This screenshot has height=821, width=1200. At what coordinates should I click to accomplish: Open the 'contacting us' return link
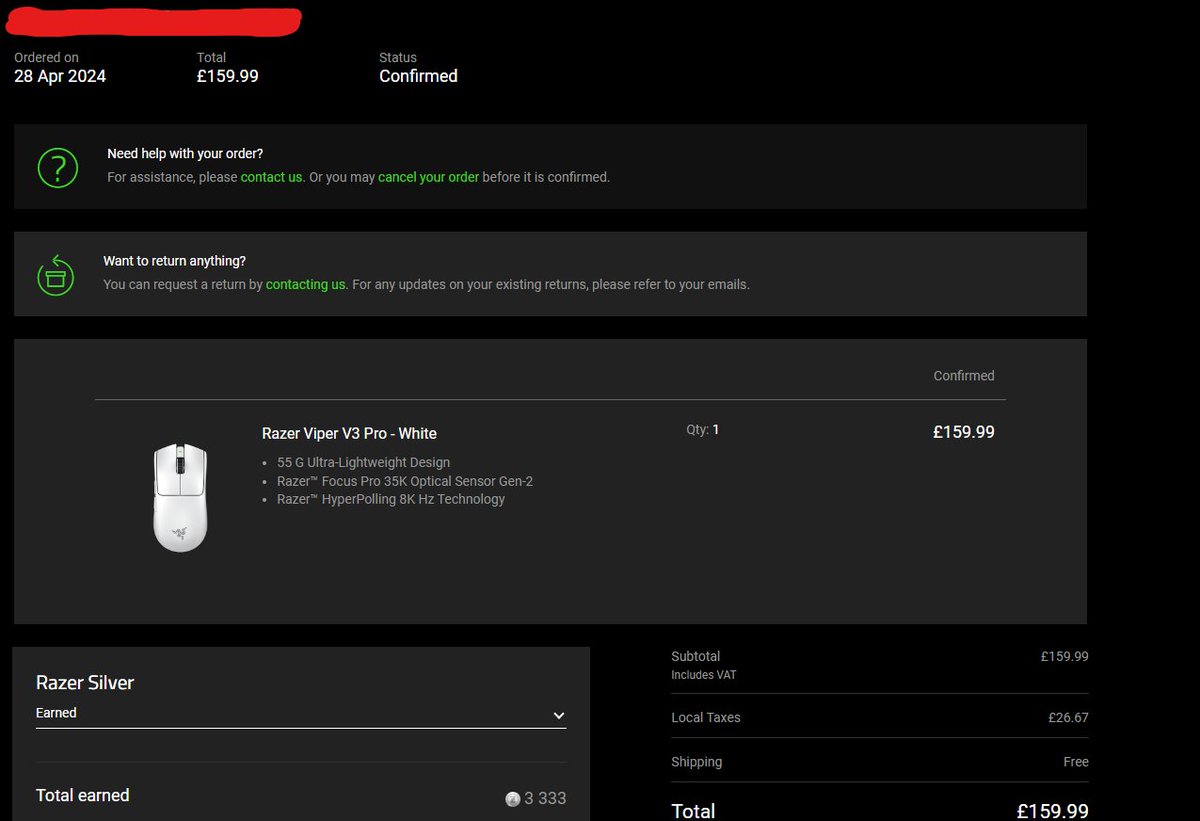tap(306, 284)
